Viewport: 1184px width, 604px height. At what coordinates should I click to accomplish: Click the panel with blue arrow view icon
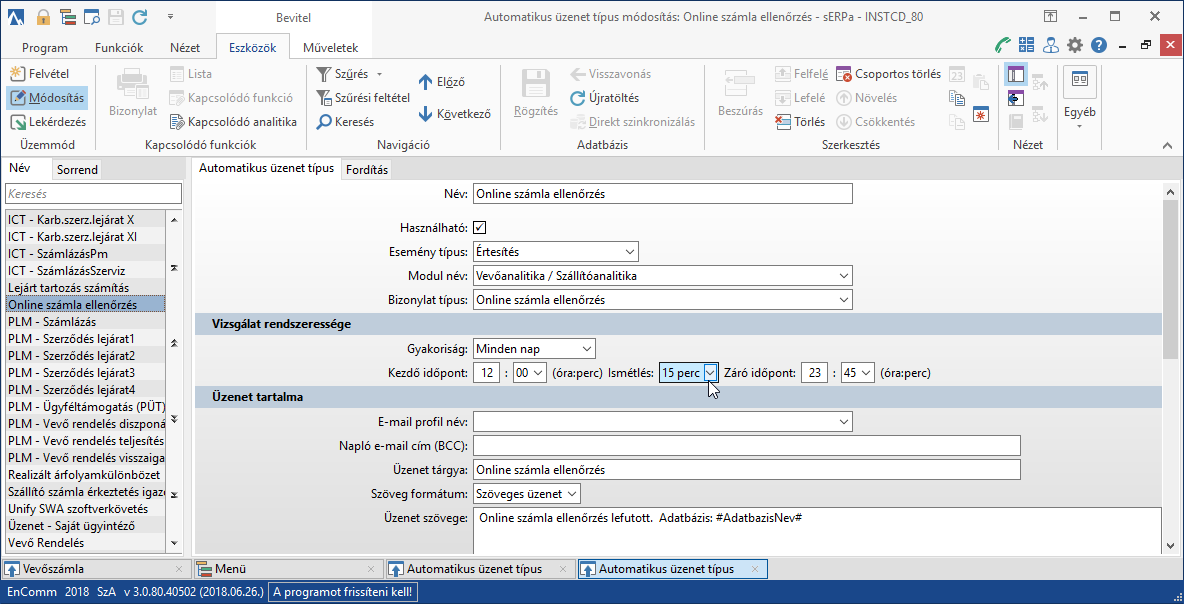[x=1016, y=98]
